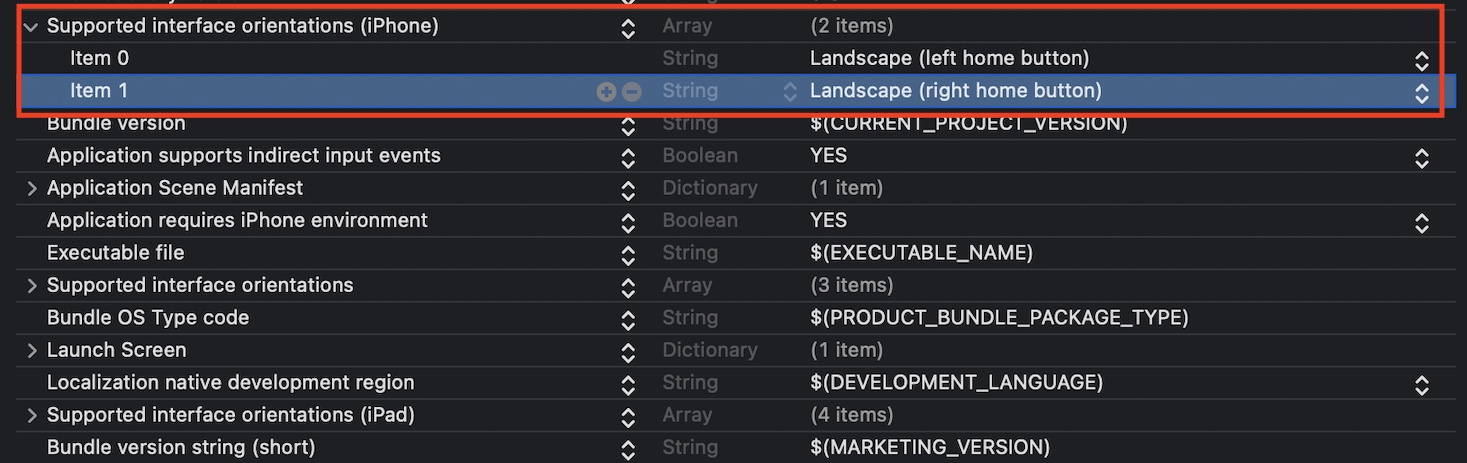Screen dimensions: 1467x463
Task: Expand the plain Supported interface orientations row
Action: pos(32,285)
